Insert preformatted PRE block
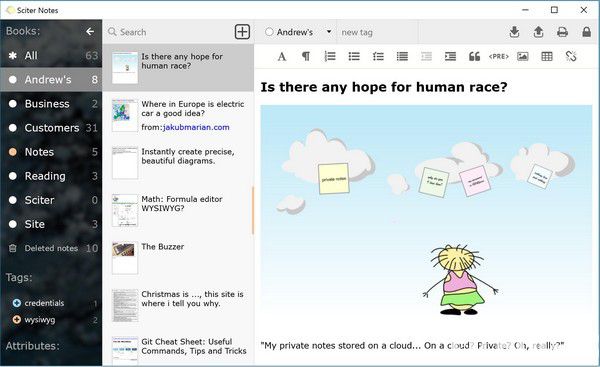Screen dimensions: 600x367 pos(499,57)
